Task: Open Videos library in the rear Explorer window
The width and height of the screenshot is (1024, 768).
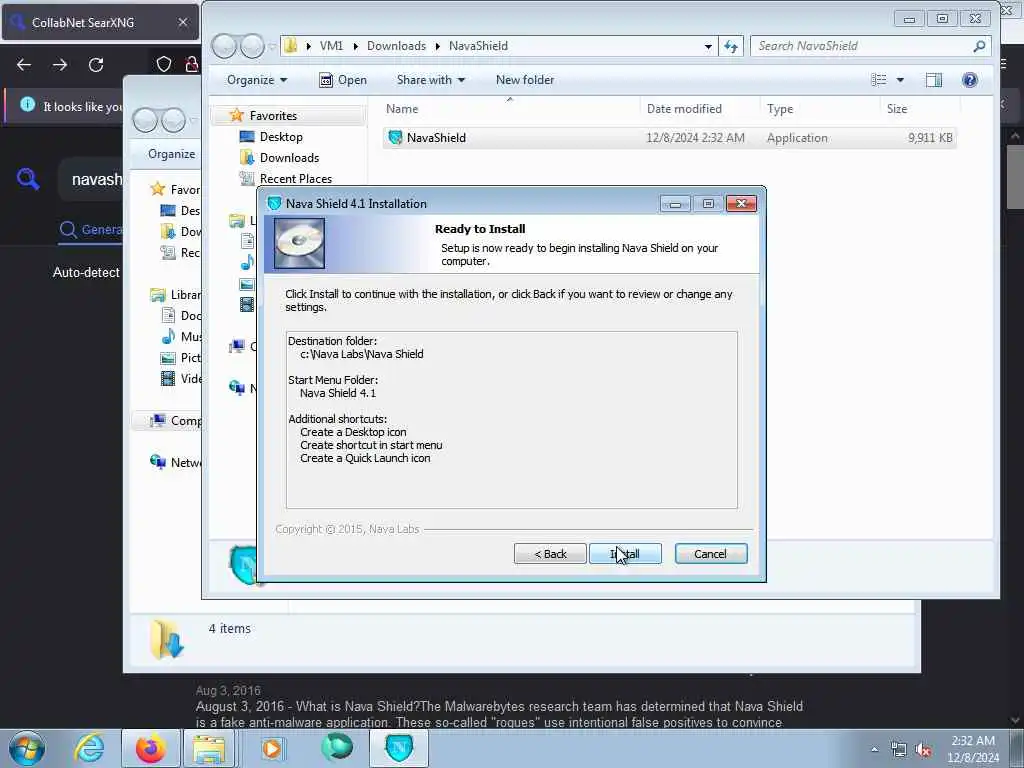Action: pyautogui.click(x=181, y=379)
